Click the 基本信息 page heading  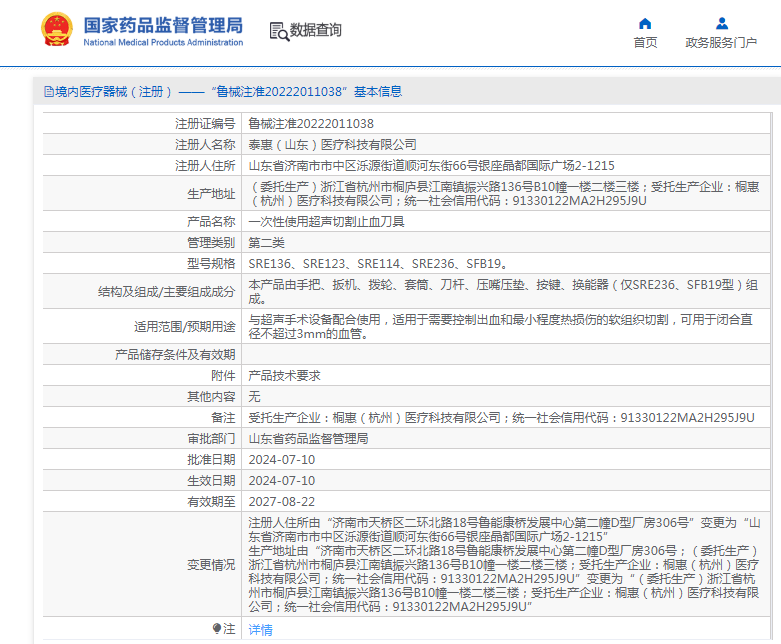pyautogui.click(x=378, y=92)
